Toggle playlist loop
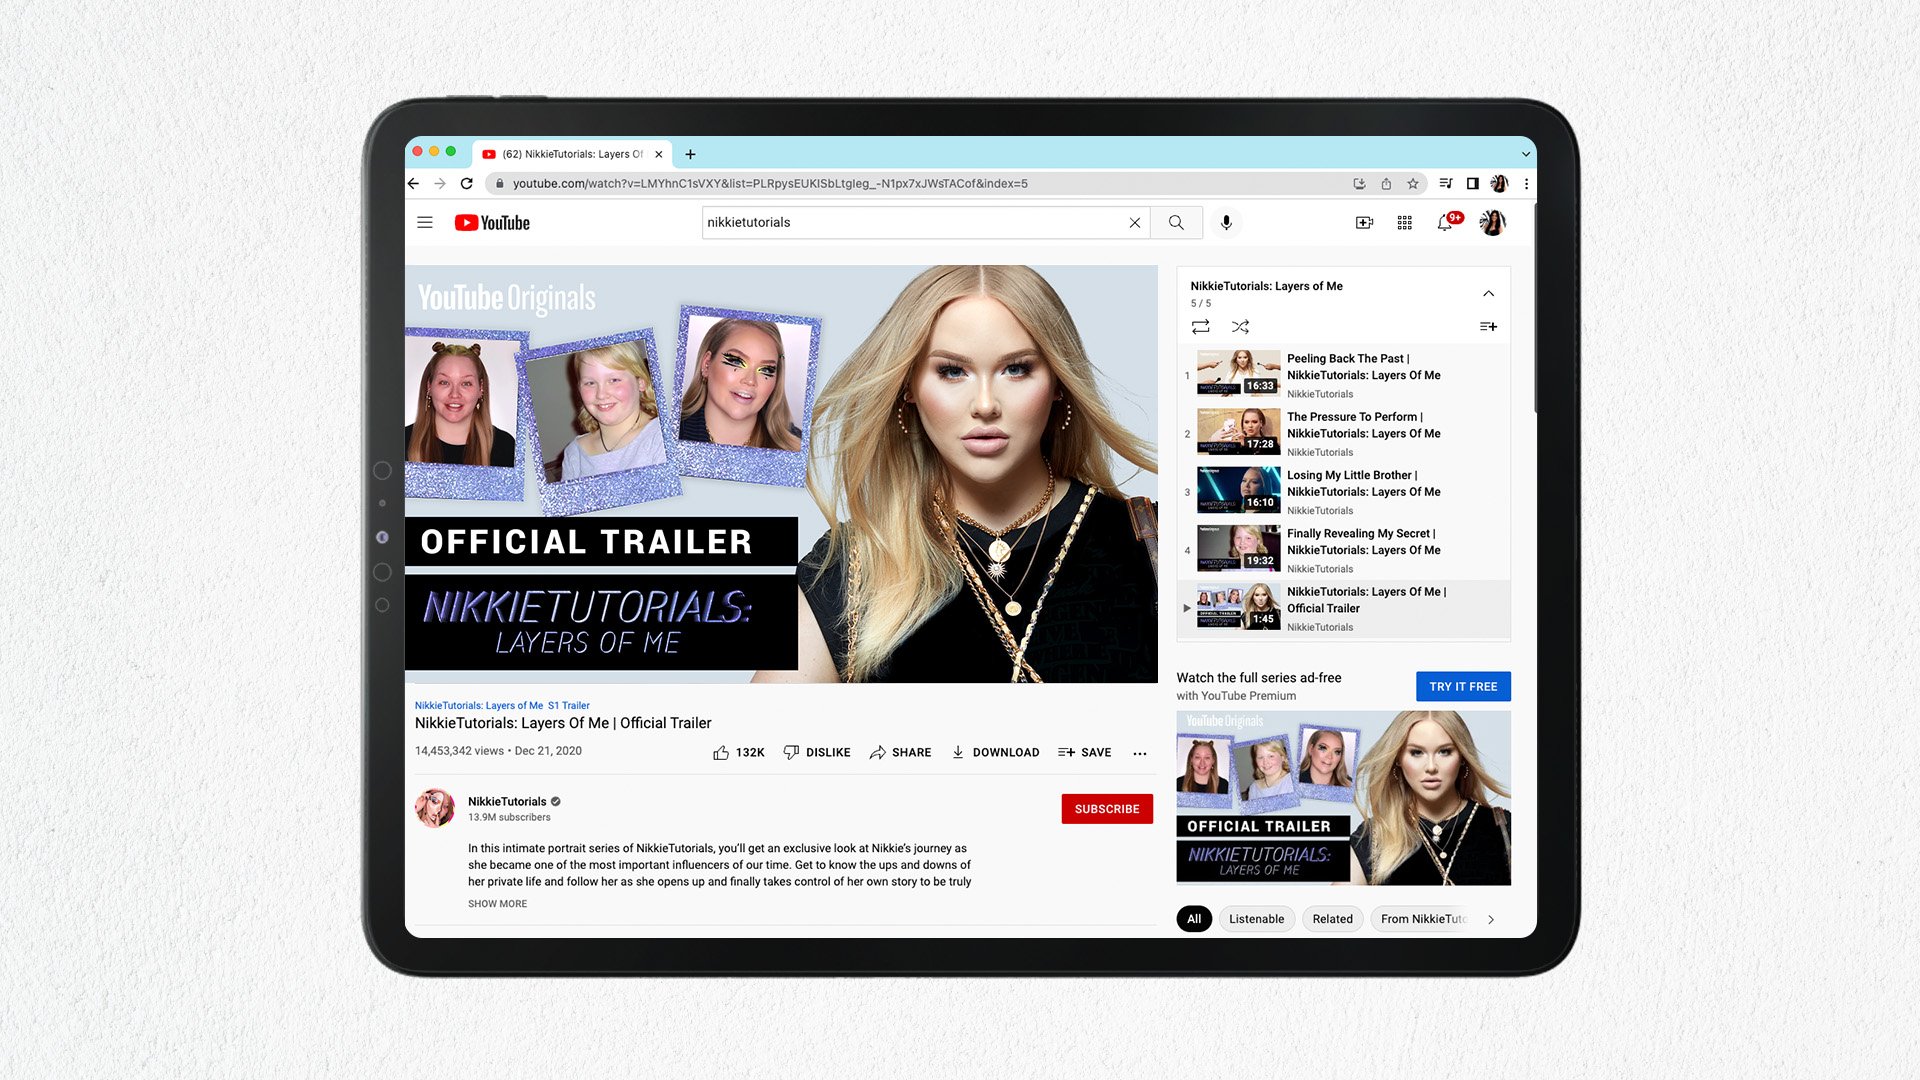 tap(1200, 326)
